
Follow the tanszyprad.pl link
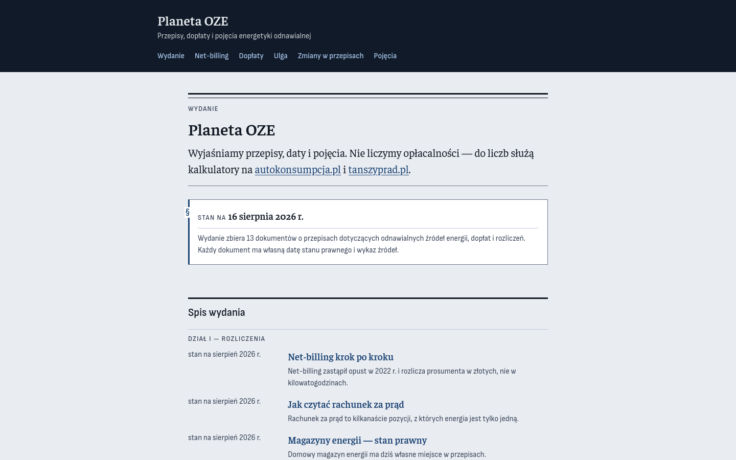coord(378,169)
